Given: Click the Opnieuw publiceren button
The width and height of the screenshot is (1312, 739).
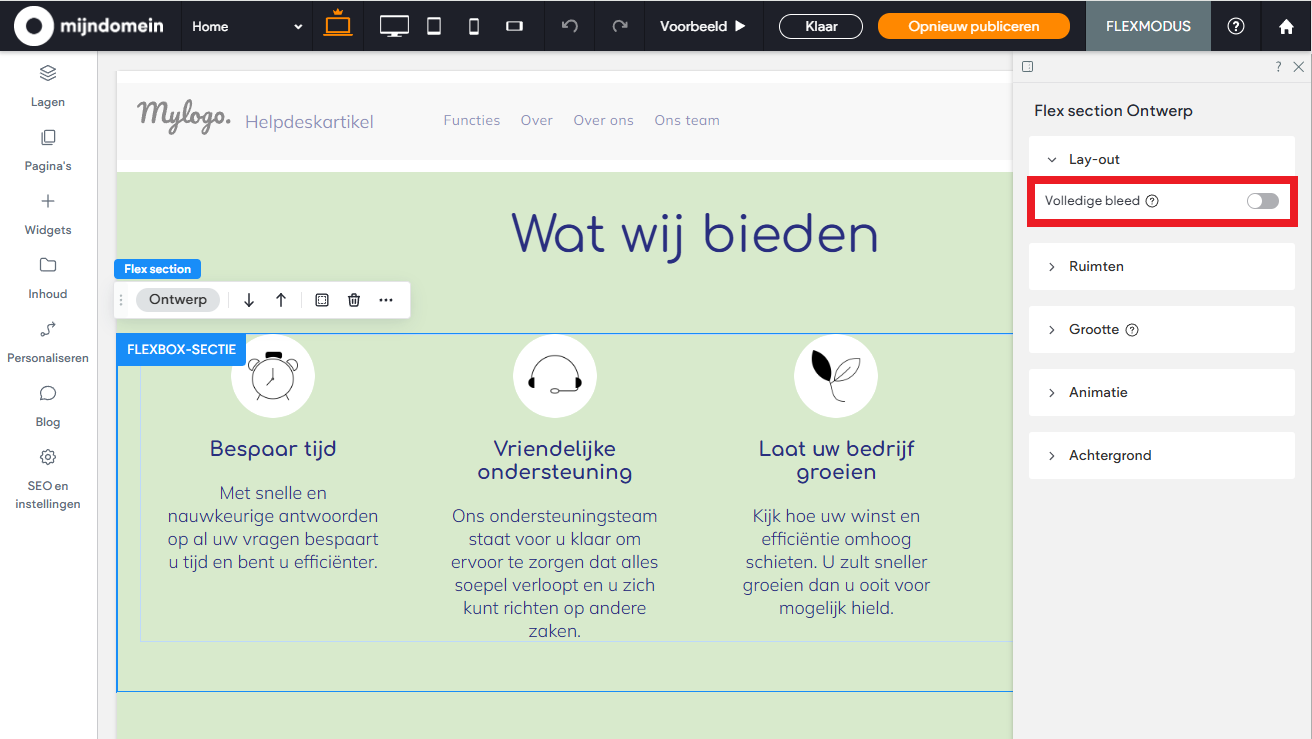Looking at the screenshot, I should (973, 26).
